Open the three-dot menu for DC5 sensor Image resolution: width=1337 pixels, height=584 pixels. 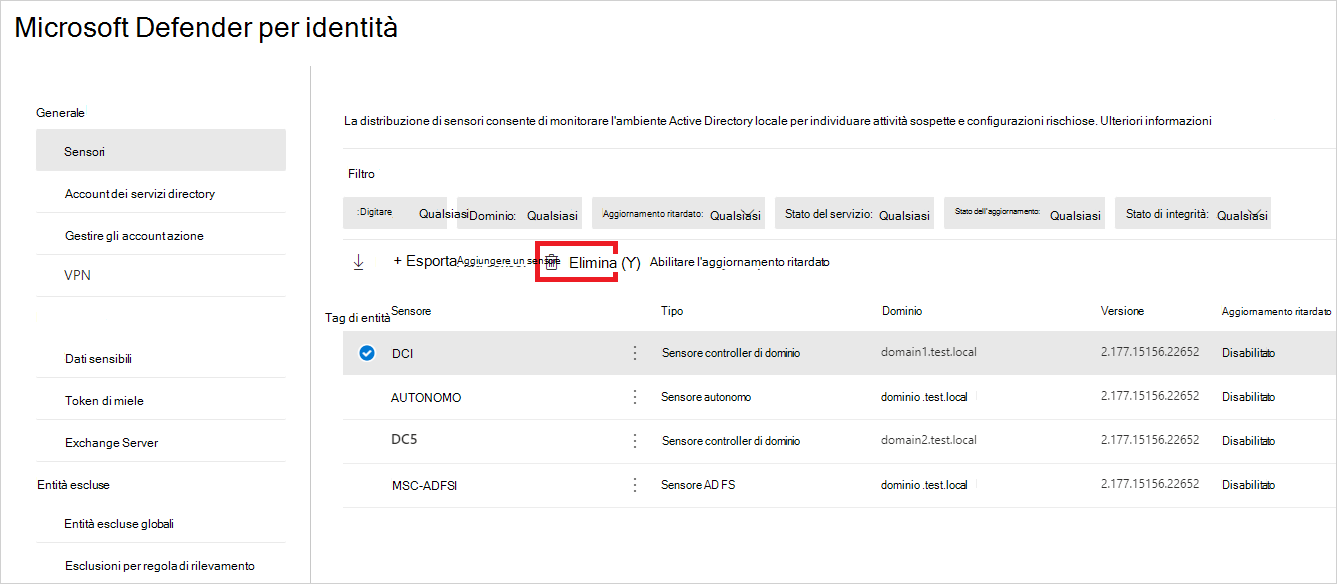click(x=634, y=440)
